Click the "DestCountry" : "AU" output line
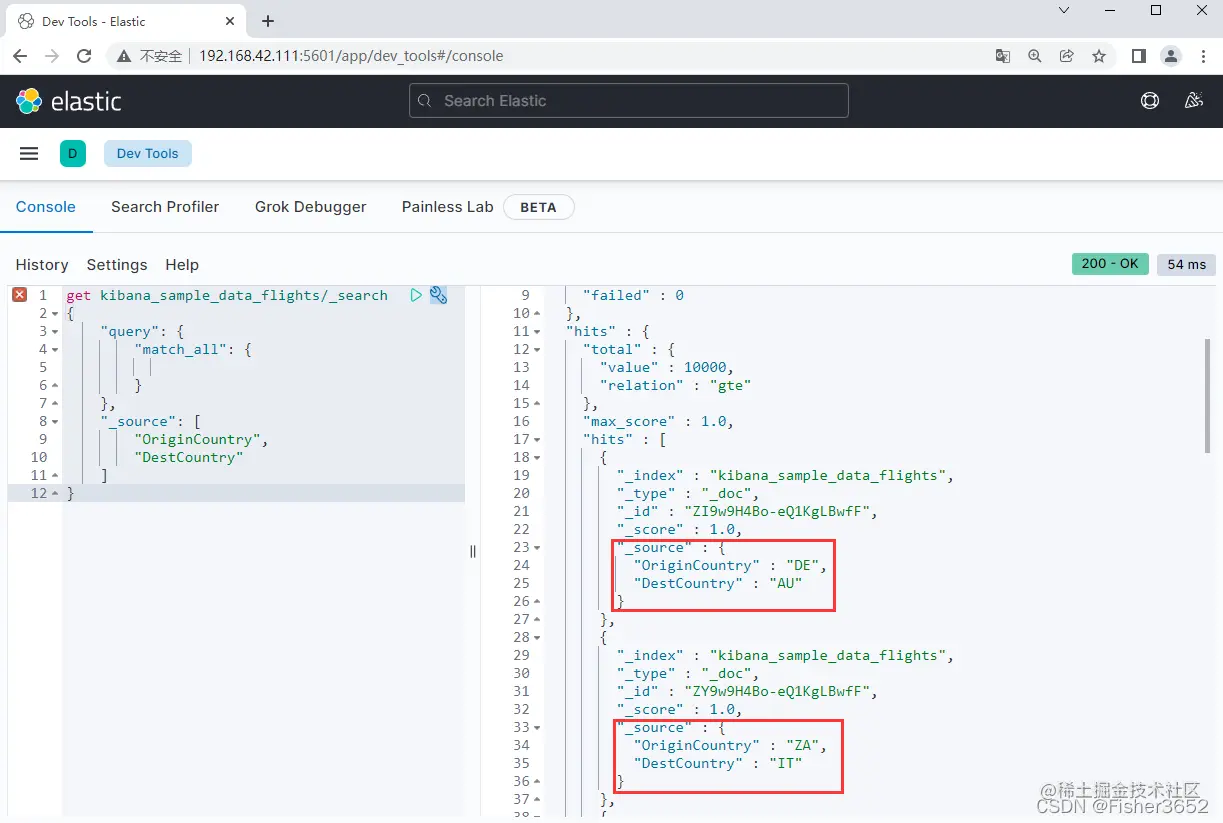The height and width of the screenshot is (823, 1223). 718,584
